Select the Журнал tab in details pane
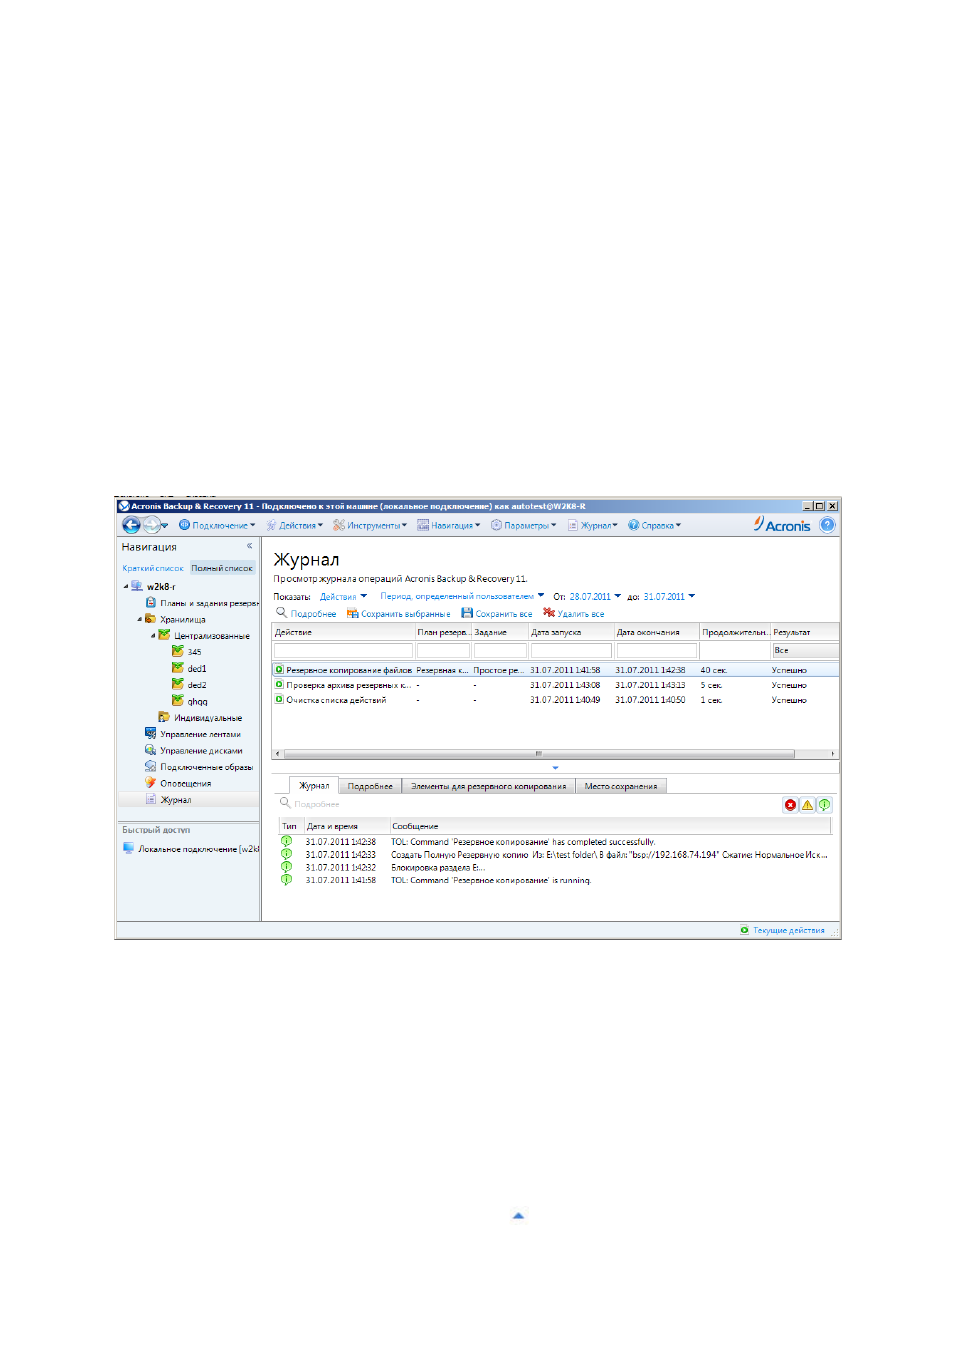 coord(314,786)
